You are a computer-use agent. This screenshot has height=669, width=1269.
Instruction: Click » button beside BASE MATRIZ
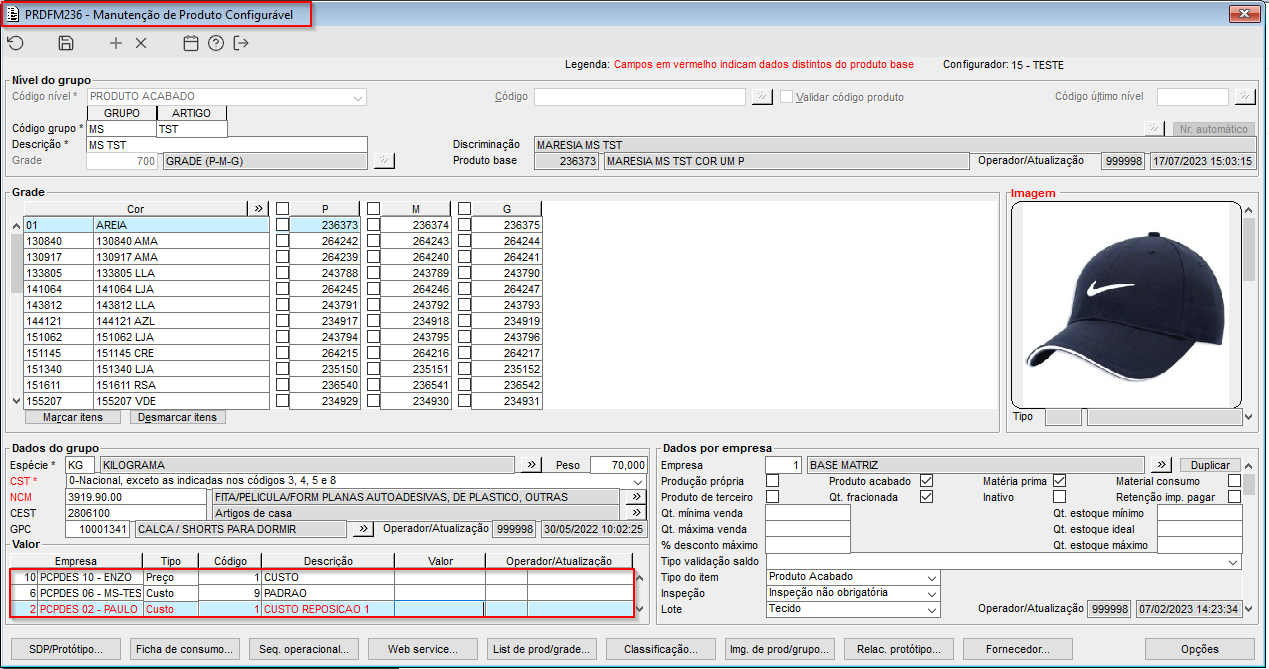click(x=1161, y=465)
